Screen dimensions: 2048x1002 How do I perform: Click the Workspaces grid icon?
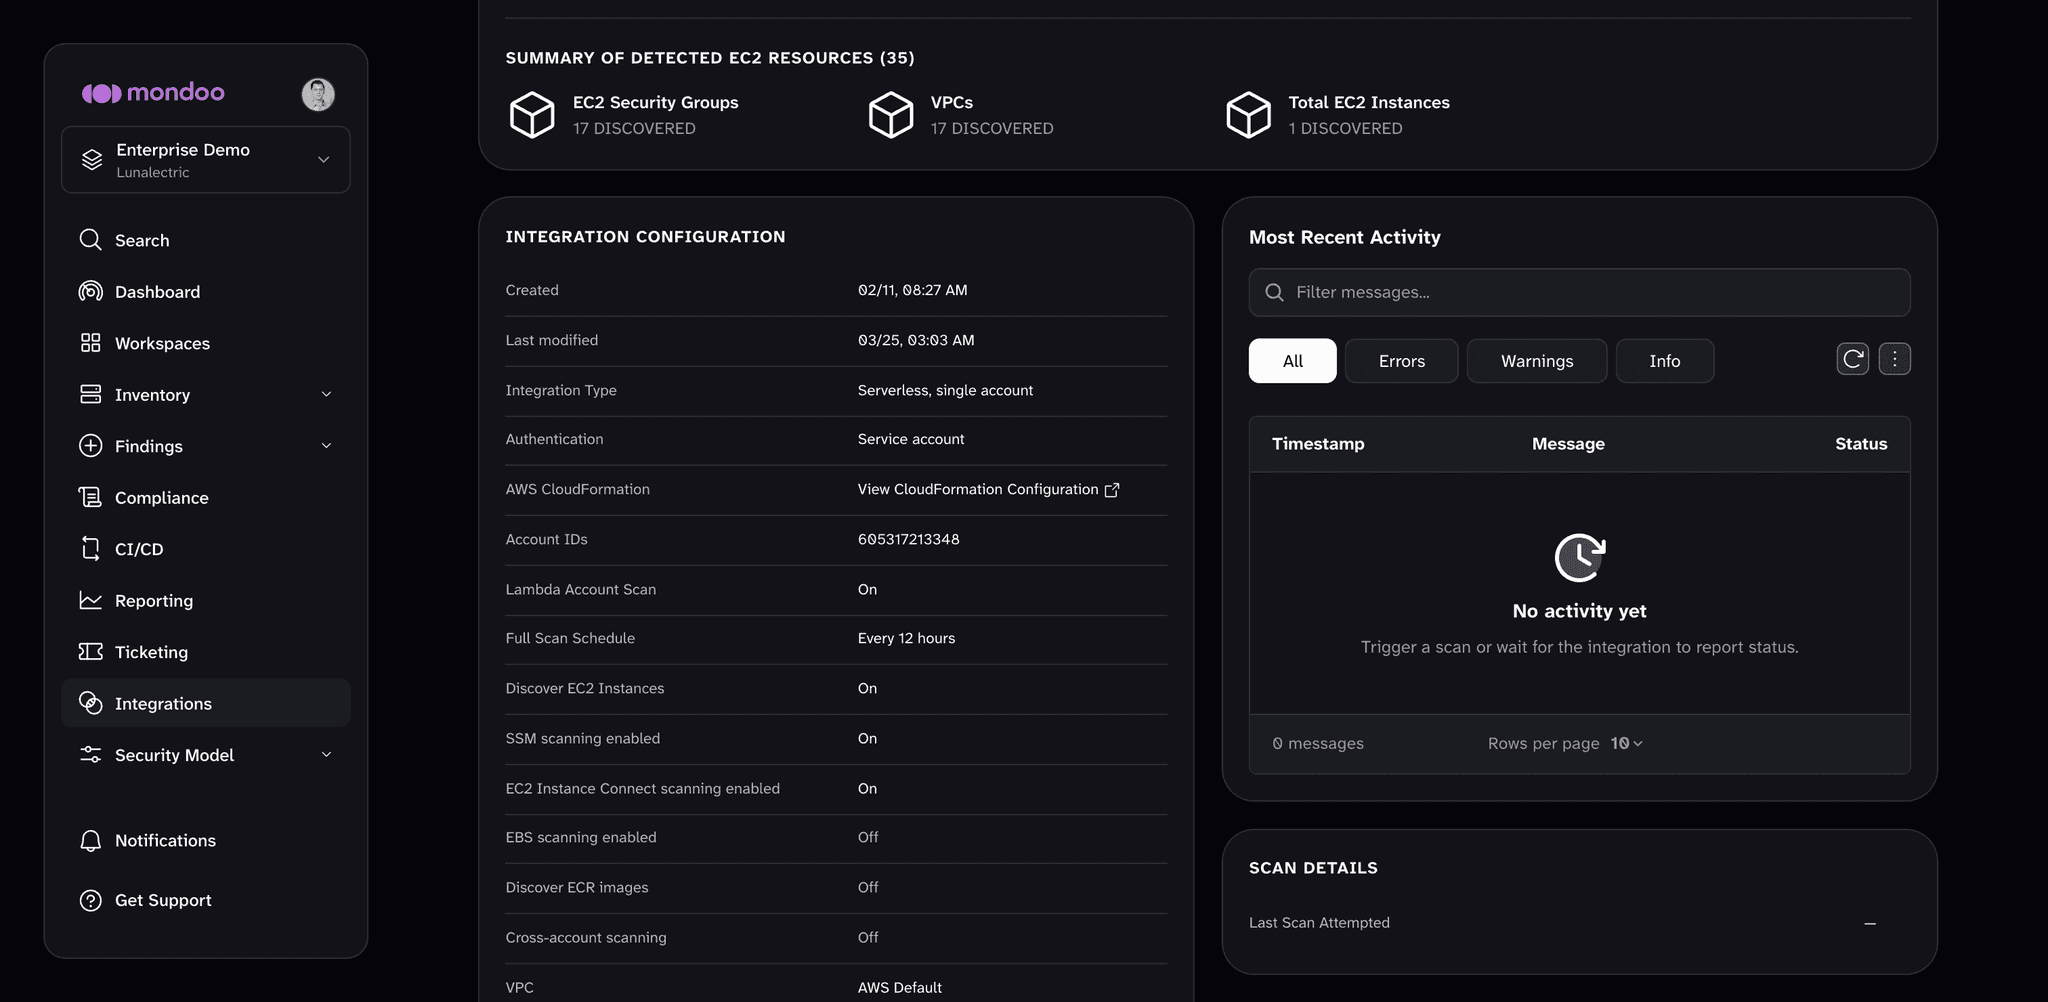click(90, 343)
